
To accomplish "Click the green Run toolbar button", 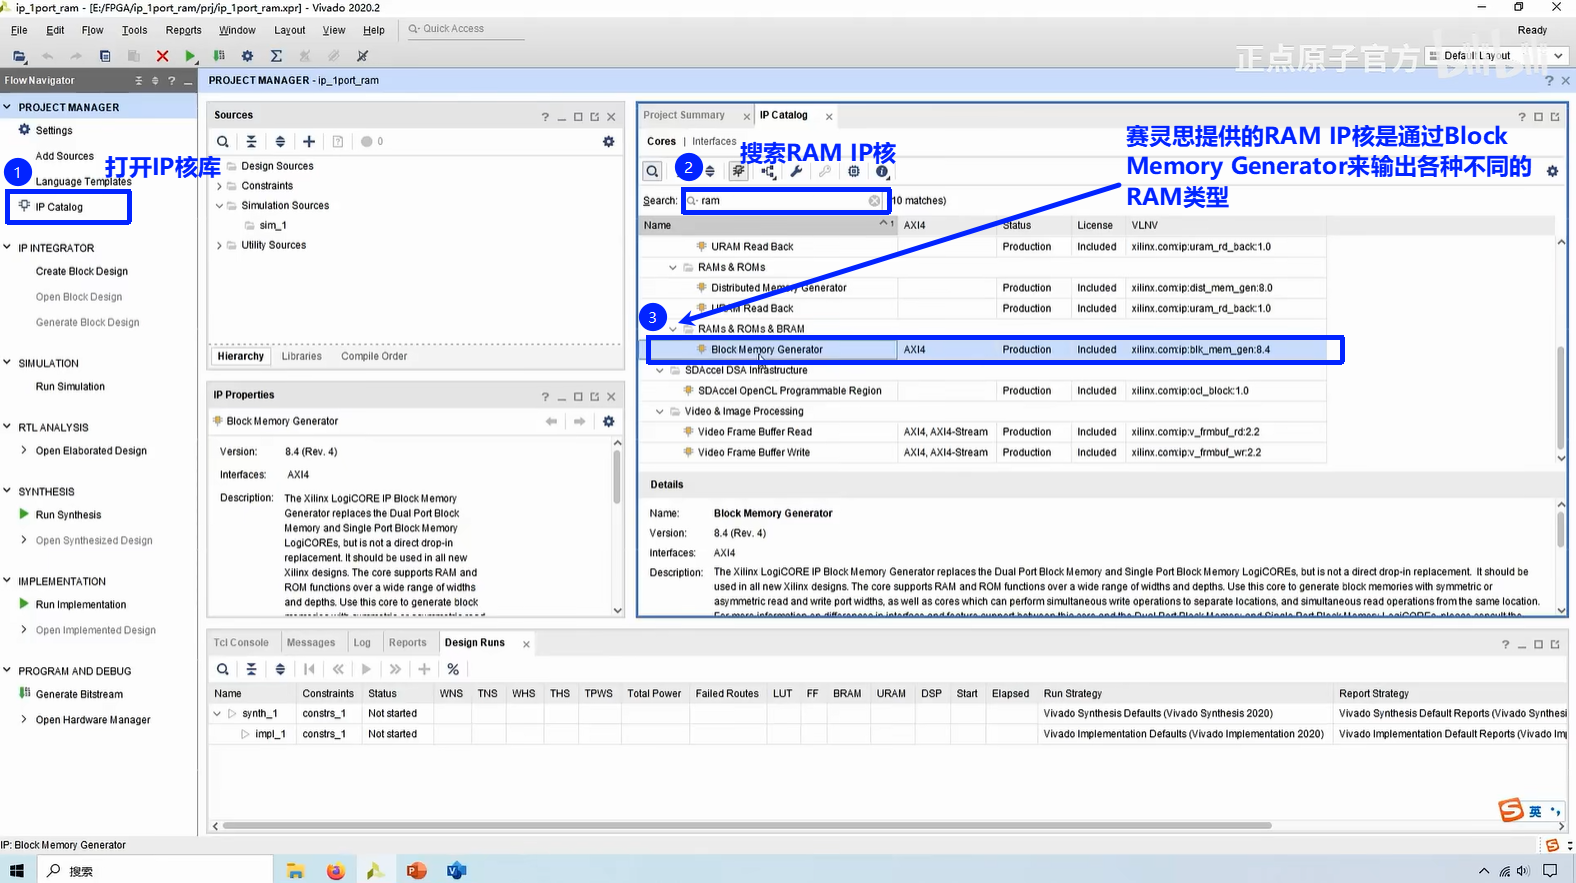I will coord(190,56).
